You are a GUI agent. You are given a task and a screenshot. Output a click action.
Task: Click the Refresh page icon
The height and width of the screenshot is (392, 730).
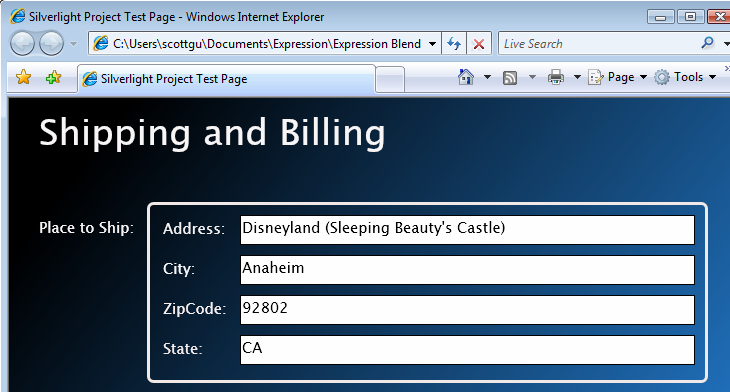tap(454, 44)
